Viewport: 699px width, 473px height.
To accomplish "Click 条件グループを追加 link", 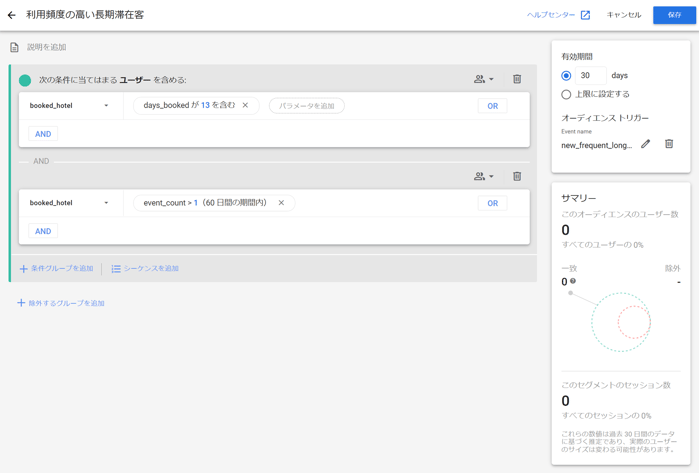I will pos(57,269).
